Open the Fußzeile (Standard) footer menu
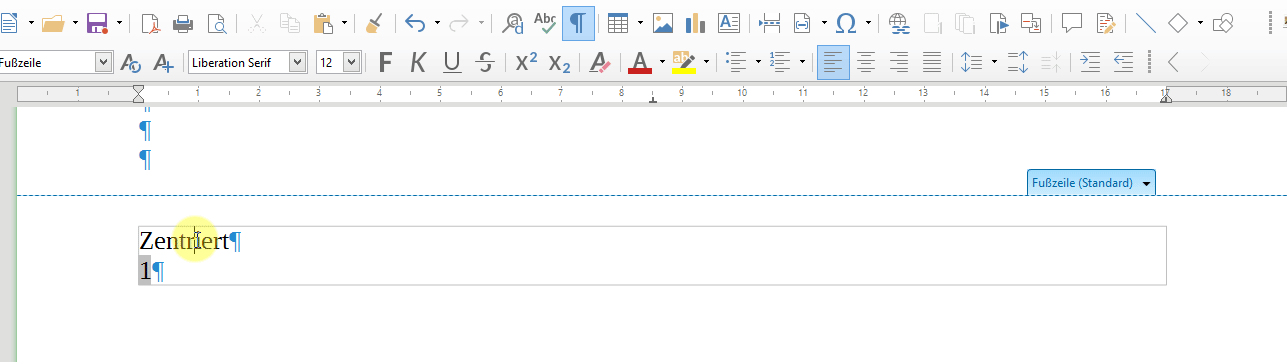The width and height of the screenshot is (1287, 362). [1091, 183]
